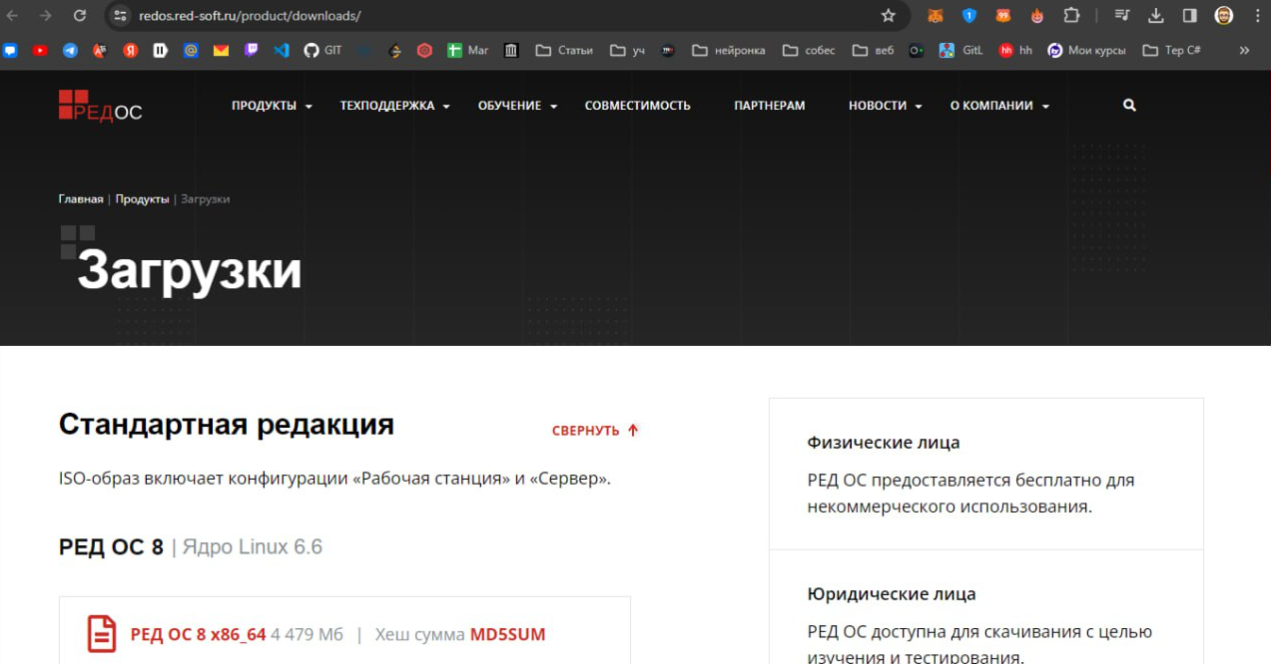This screenshot has height=664, width=1271.
Task: Reload the page with the refresh icon
Action: coord(80,16)
